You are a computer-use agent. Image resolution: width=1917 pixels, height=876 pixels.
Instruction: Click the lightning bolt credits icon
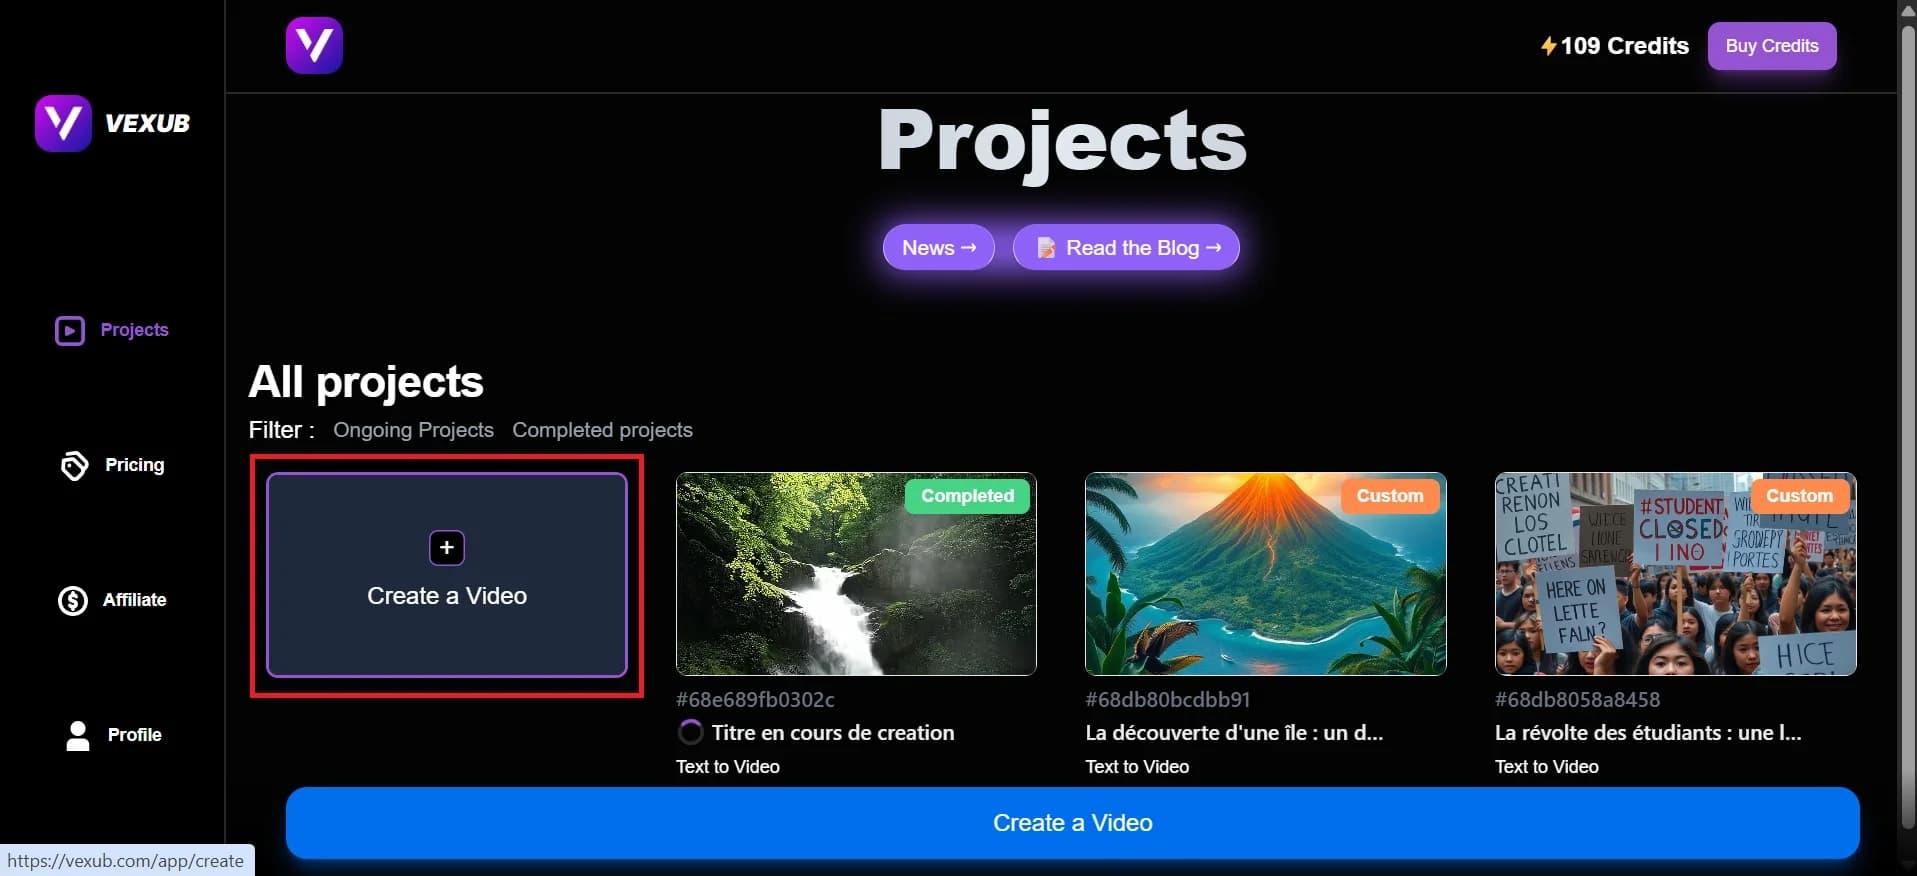pyautogui.click(x=1548, y=46)
